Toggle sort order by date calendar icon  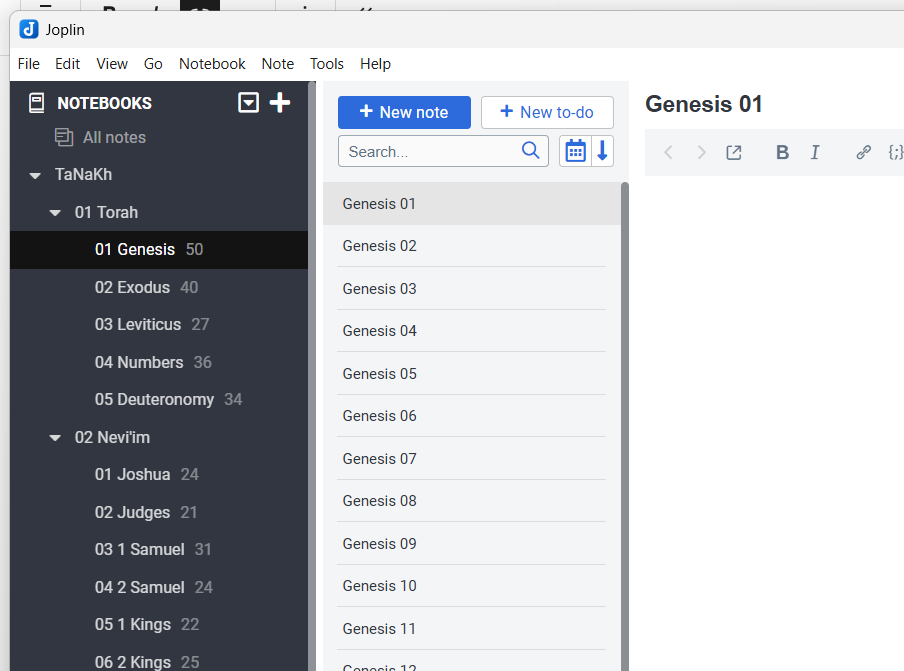coord(575,151)
